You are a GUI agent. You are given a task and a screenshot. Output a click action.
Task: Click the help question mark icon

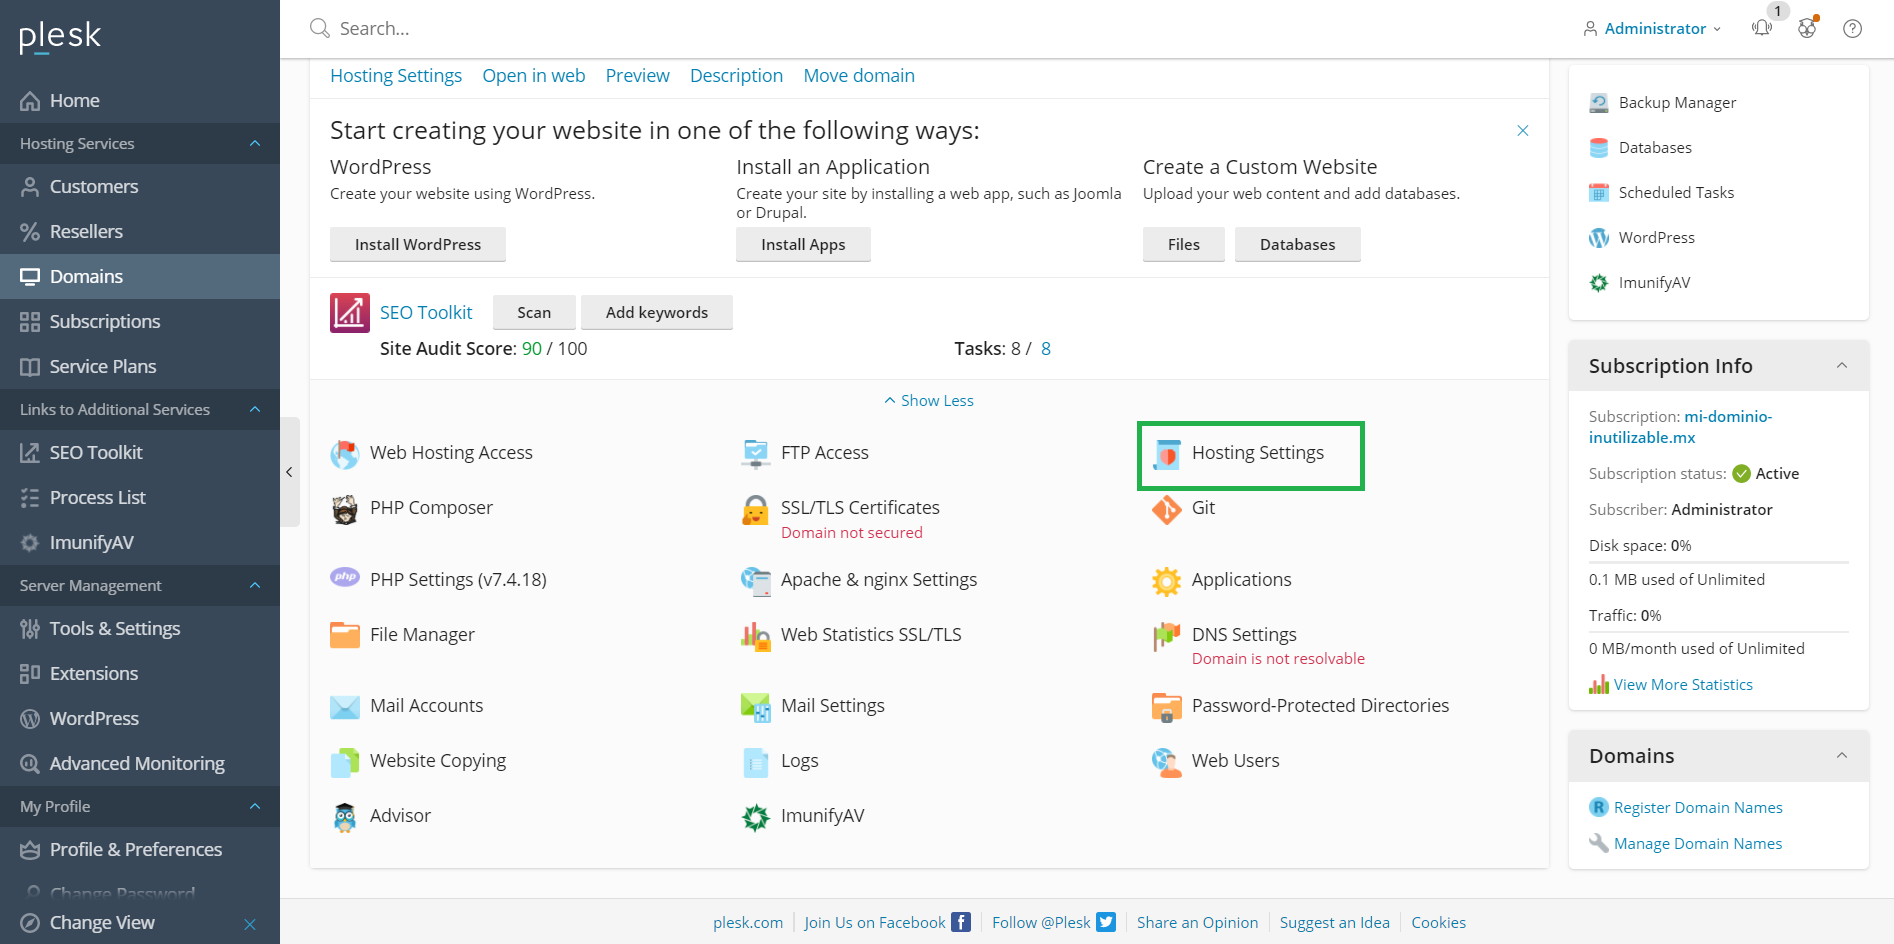[1852, 28]
